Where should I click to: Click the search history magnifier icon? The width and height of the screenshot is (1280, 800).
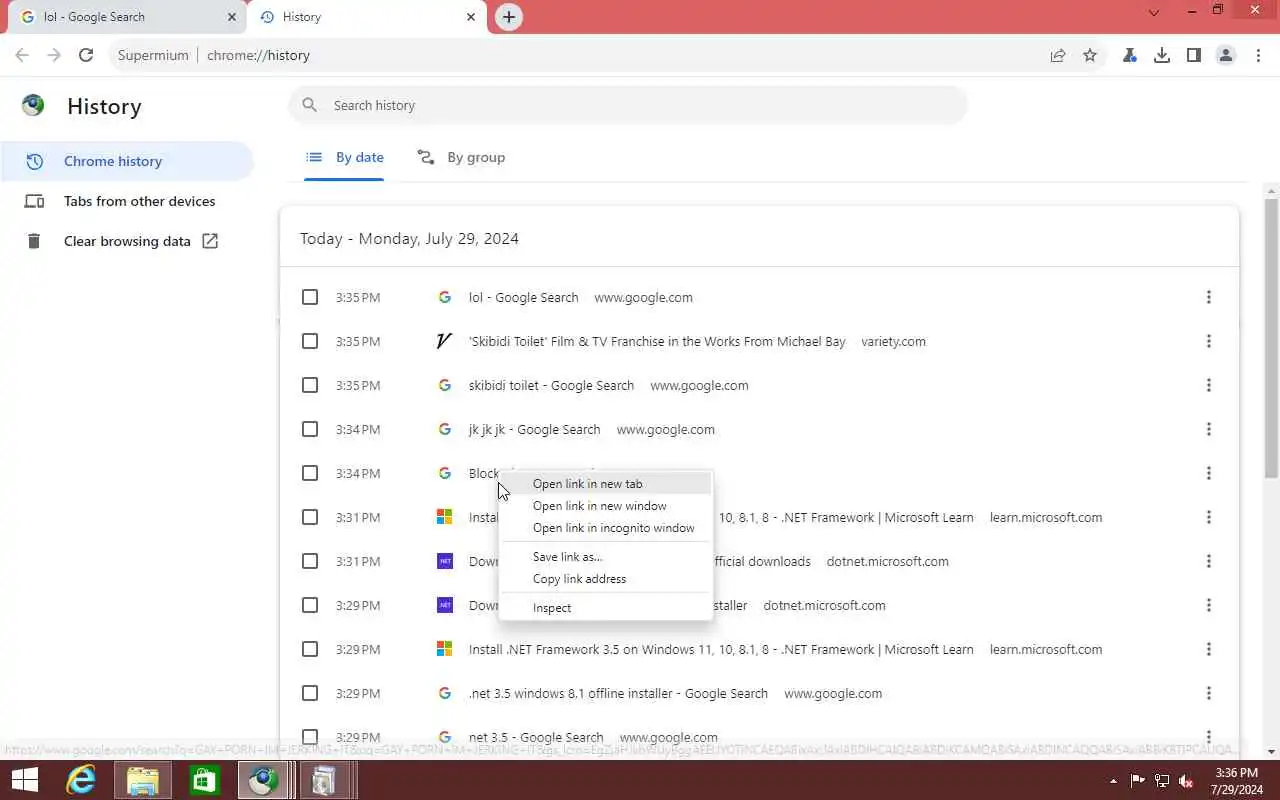pos(310,105)
